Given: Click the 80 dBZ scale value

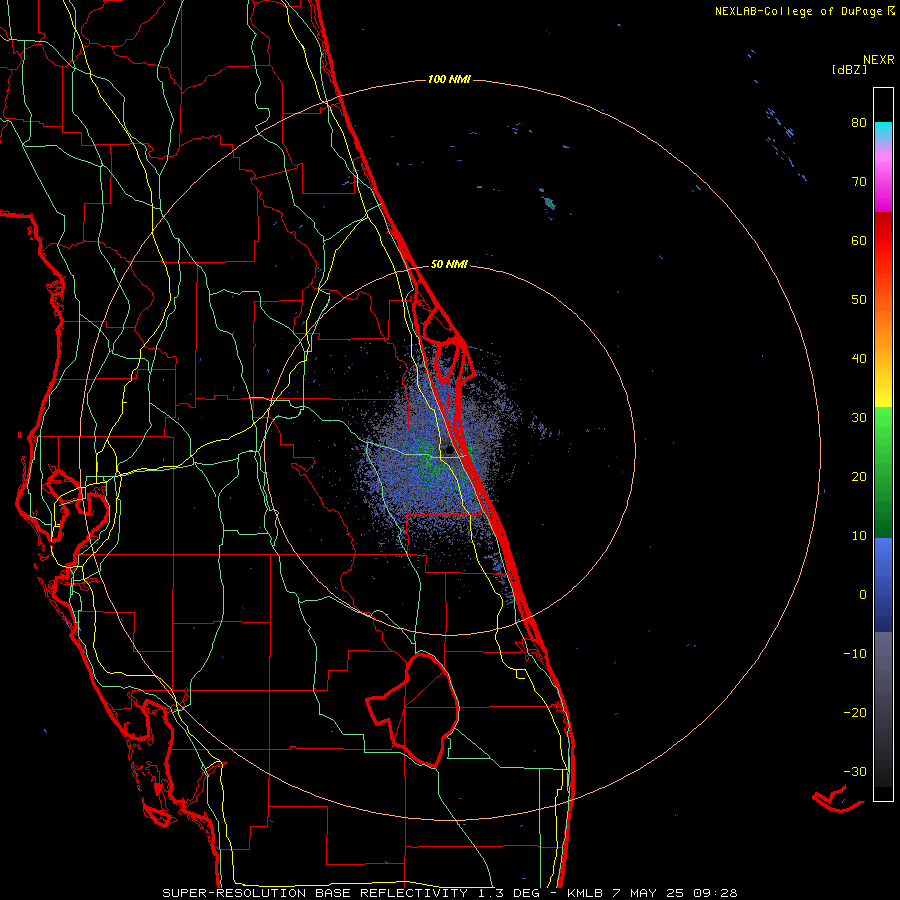Looking at the screenshot, I should 859,123.
